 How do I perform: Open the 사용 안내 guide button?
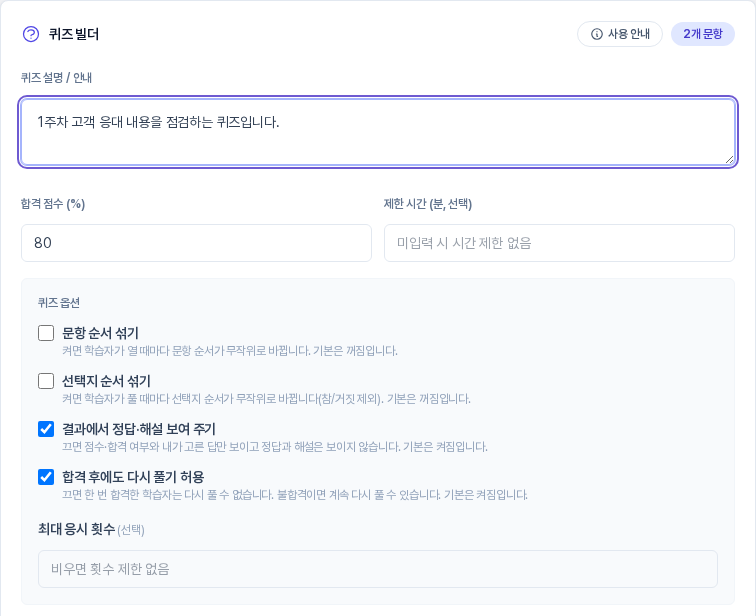[x=620, y=34]
